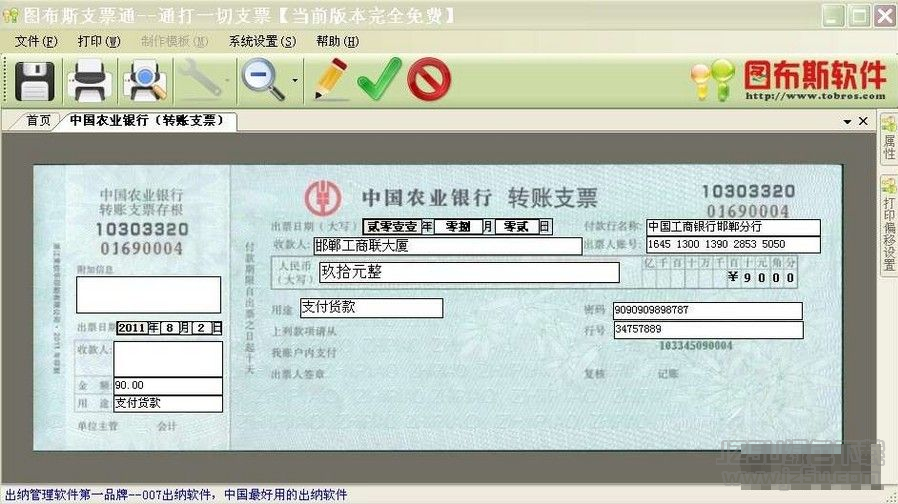The width and height of the screenshot is (898, 504).
Task: Minimize the application window
Action: (833, 15)
